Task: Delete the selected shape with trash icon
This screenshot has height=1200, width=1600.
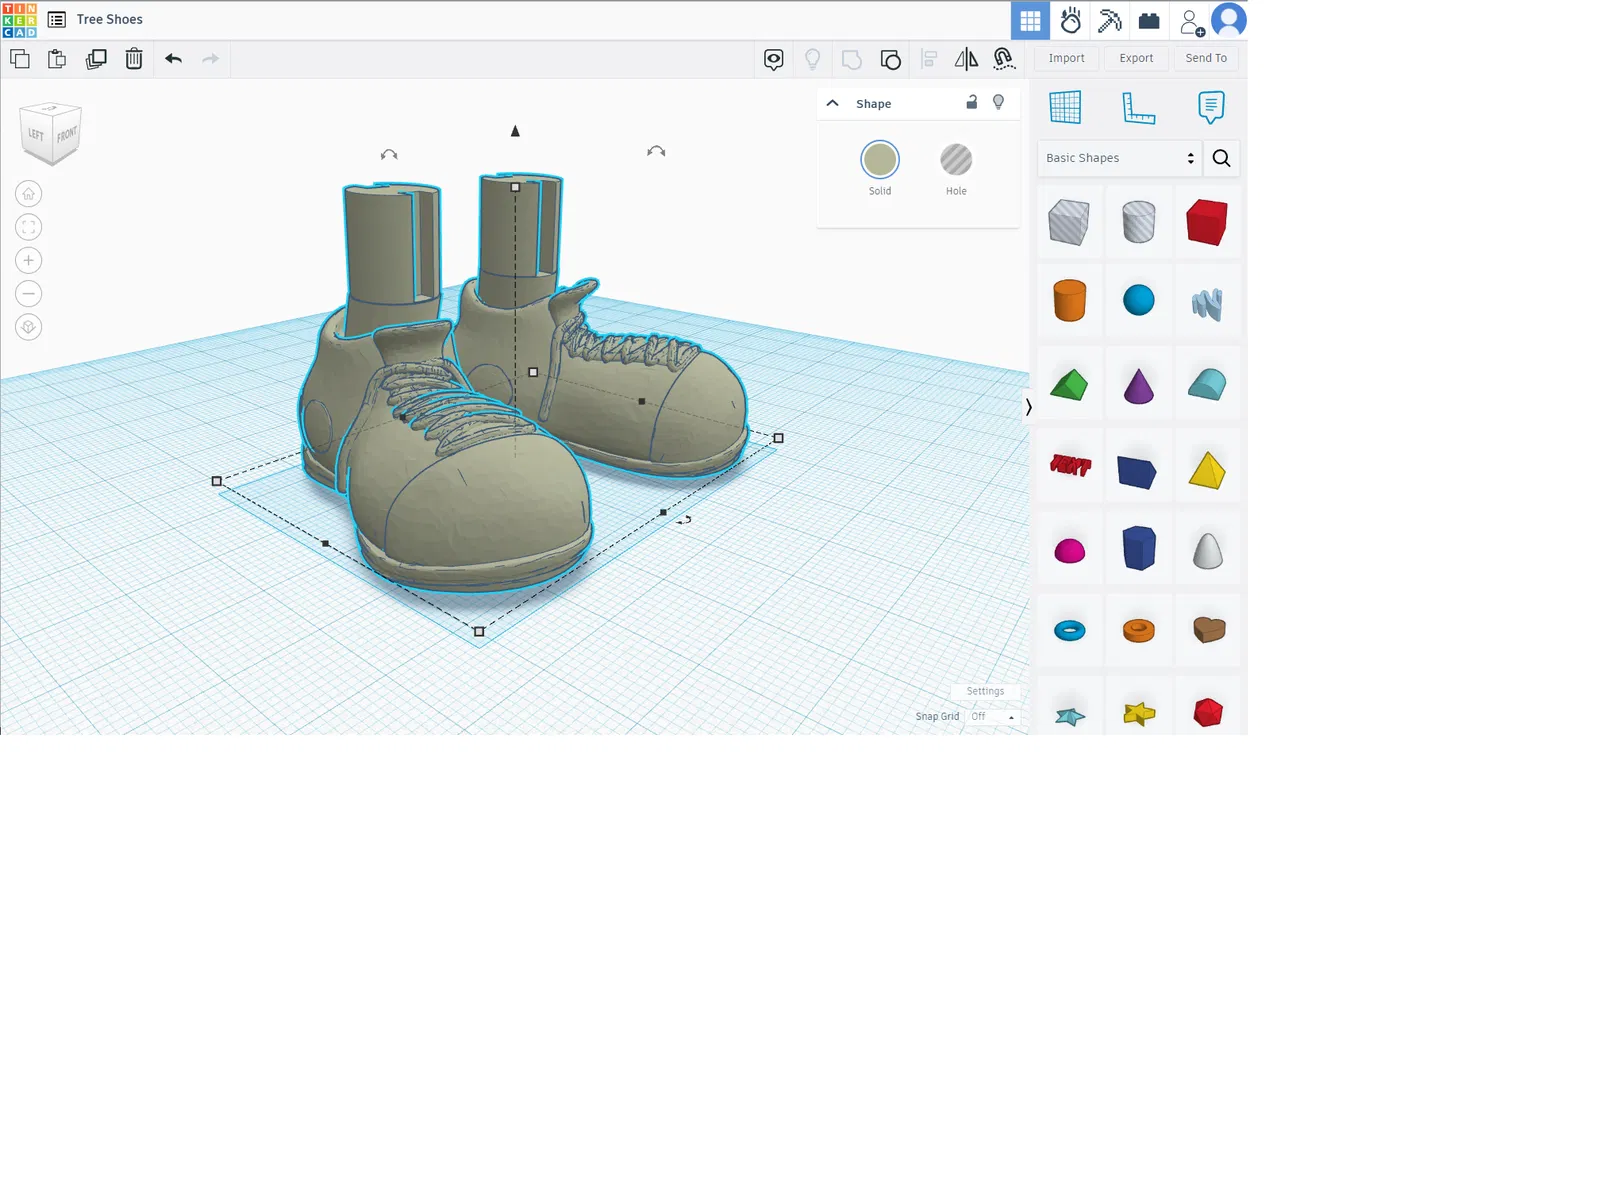Action: point(134,59)
